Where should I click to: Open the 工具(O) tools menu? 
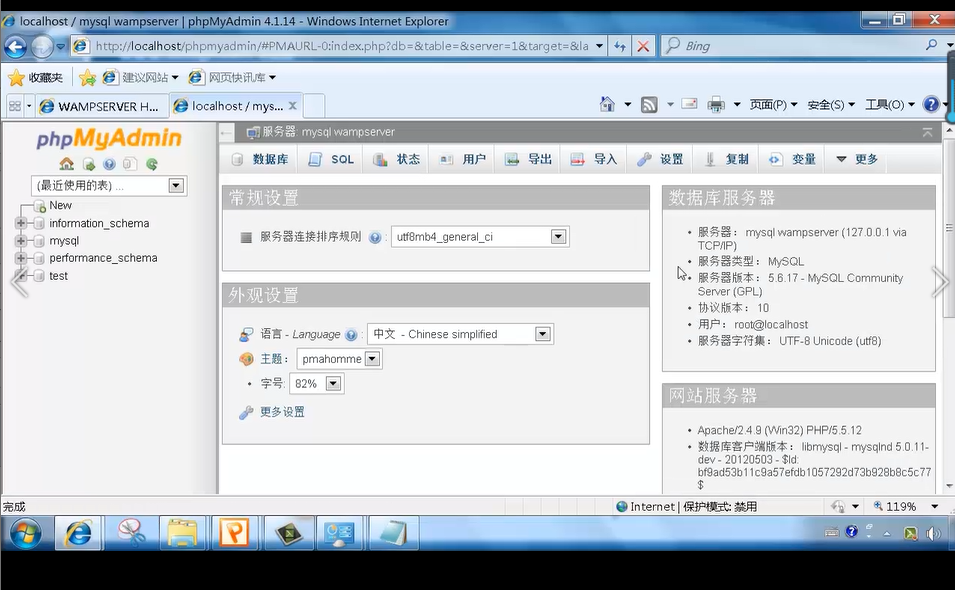(x=890, y=105)
